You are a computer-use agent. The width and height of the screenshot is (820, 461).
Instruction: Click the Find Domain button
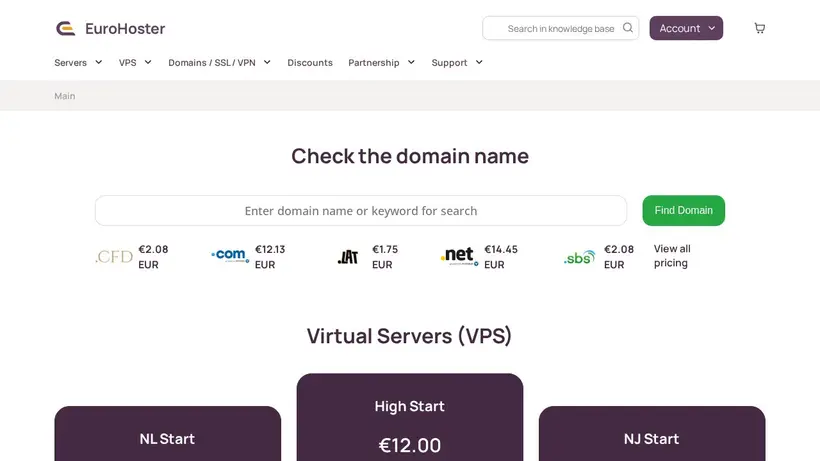pos(684,211)
